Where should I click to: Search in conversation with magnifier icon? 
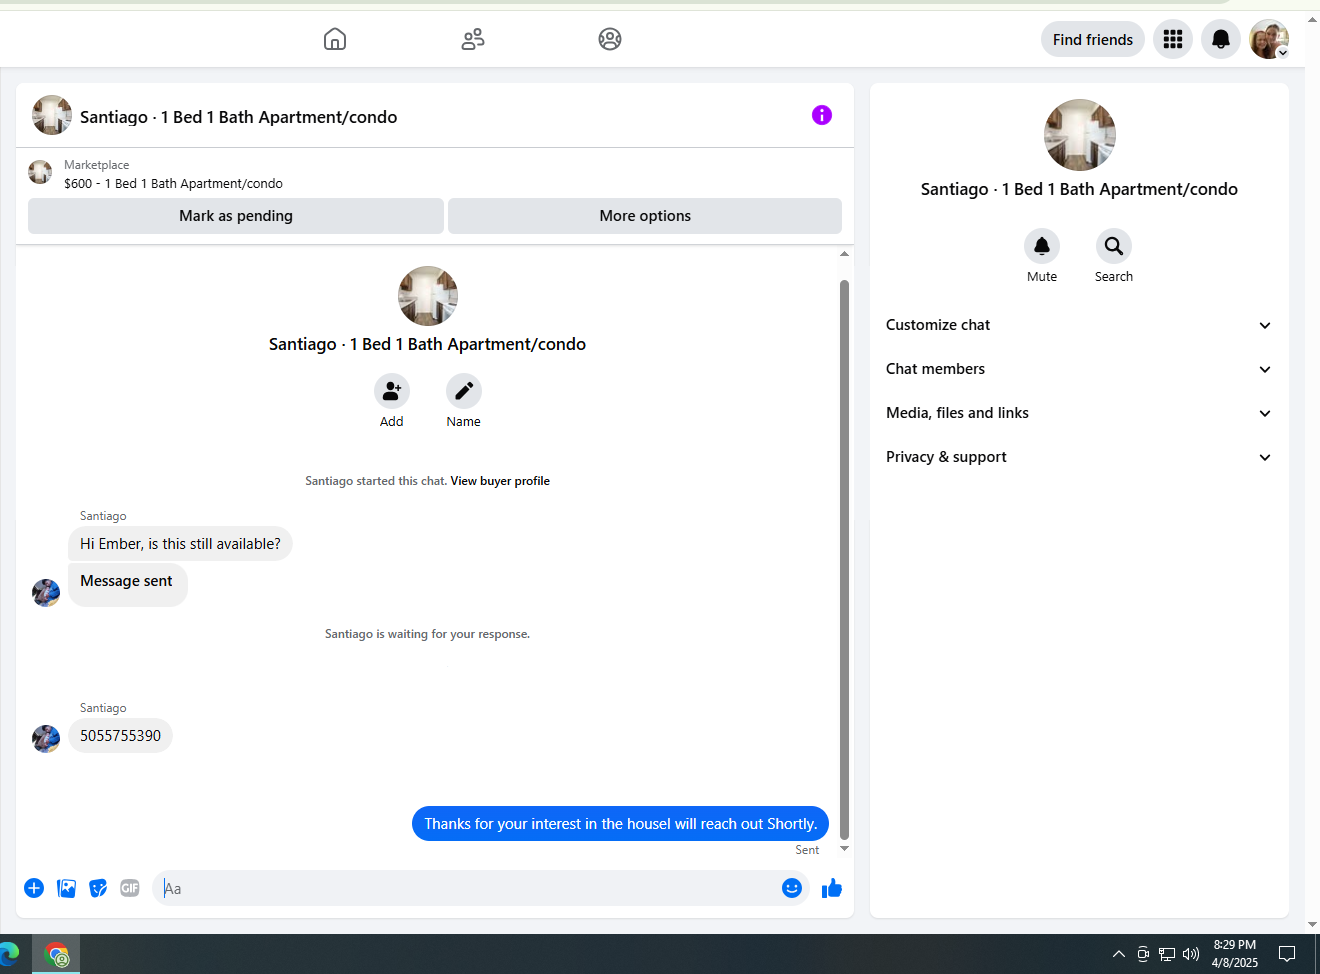pos(1114,246)
